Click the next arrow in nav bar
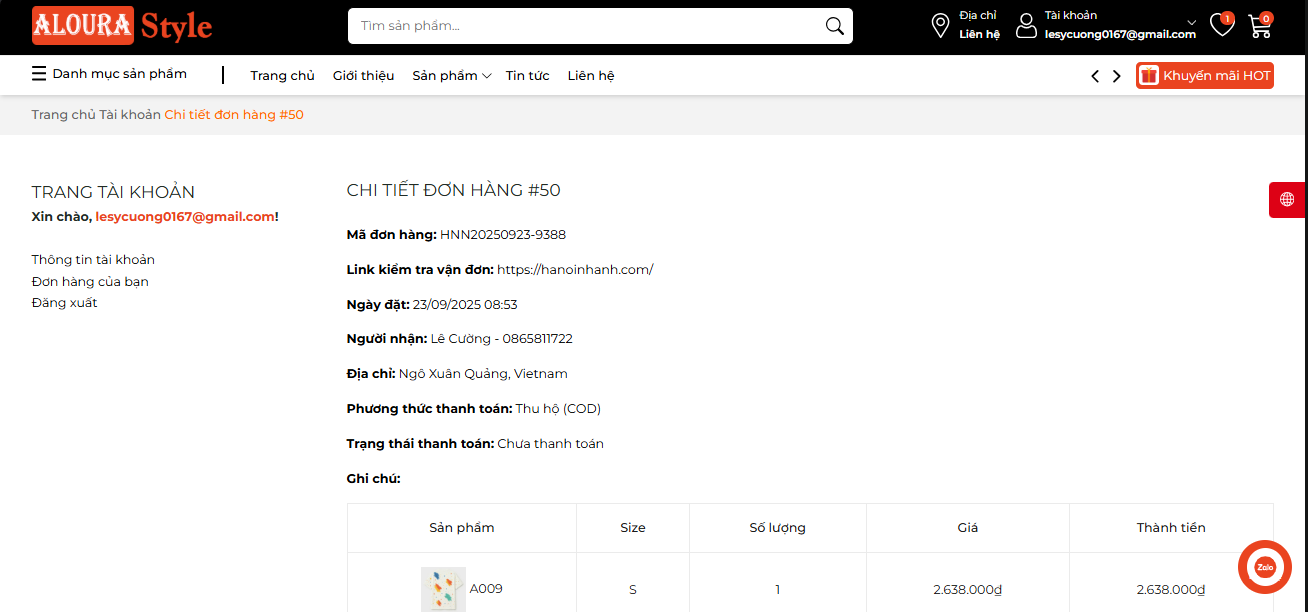The width and height of the screenshot is (1308, 612). point(1117,76)
